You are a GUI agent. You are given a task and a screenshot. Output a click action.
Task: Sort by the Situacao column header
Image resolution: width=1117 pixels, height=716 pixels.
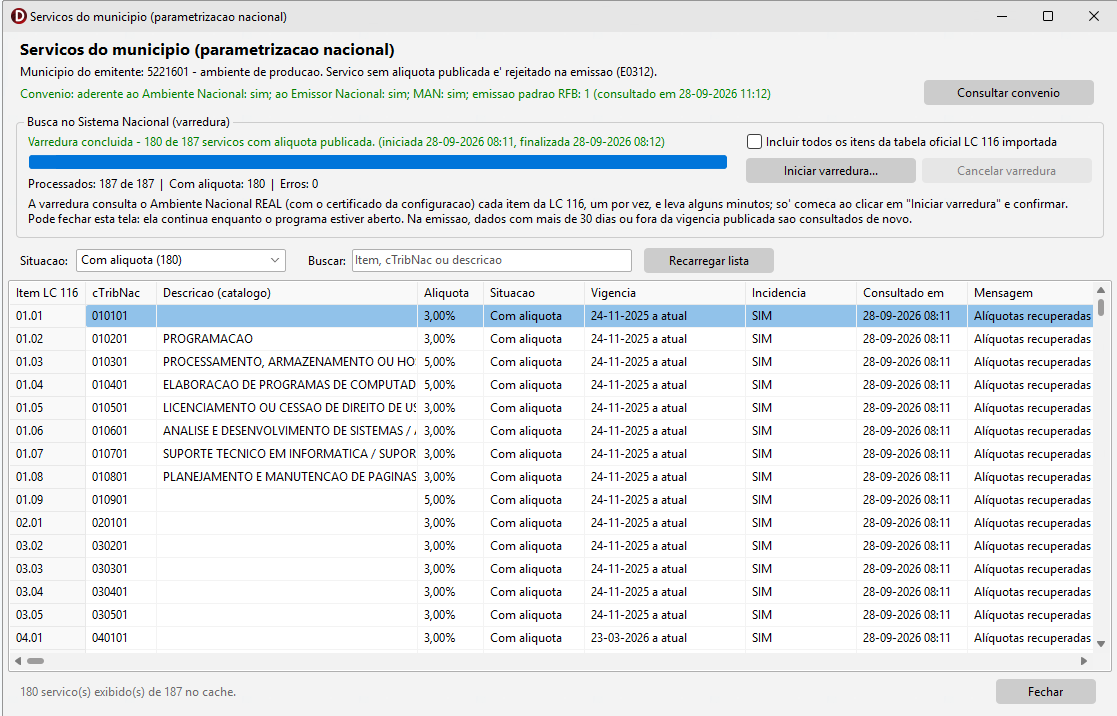pyautogui.click(x=534, y=293)
